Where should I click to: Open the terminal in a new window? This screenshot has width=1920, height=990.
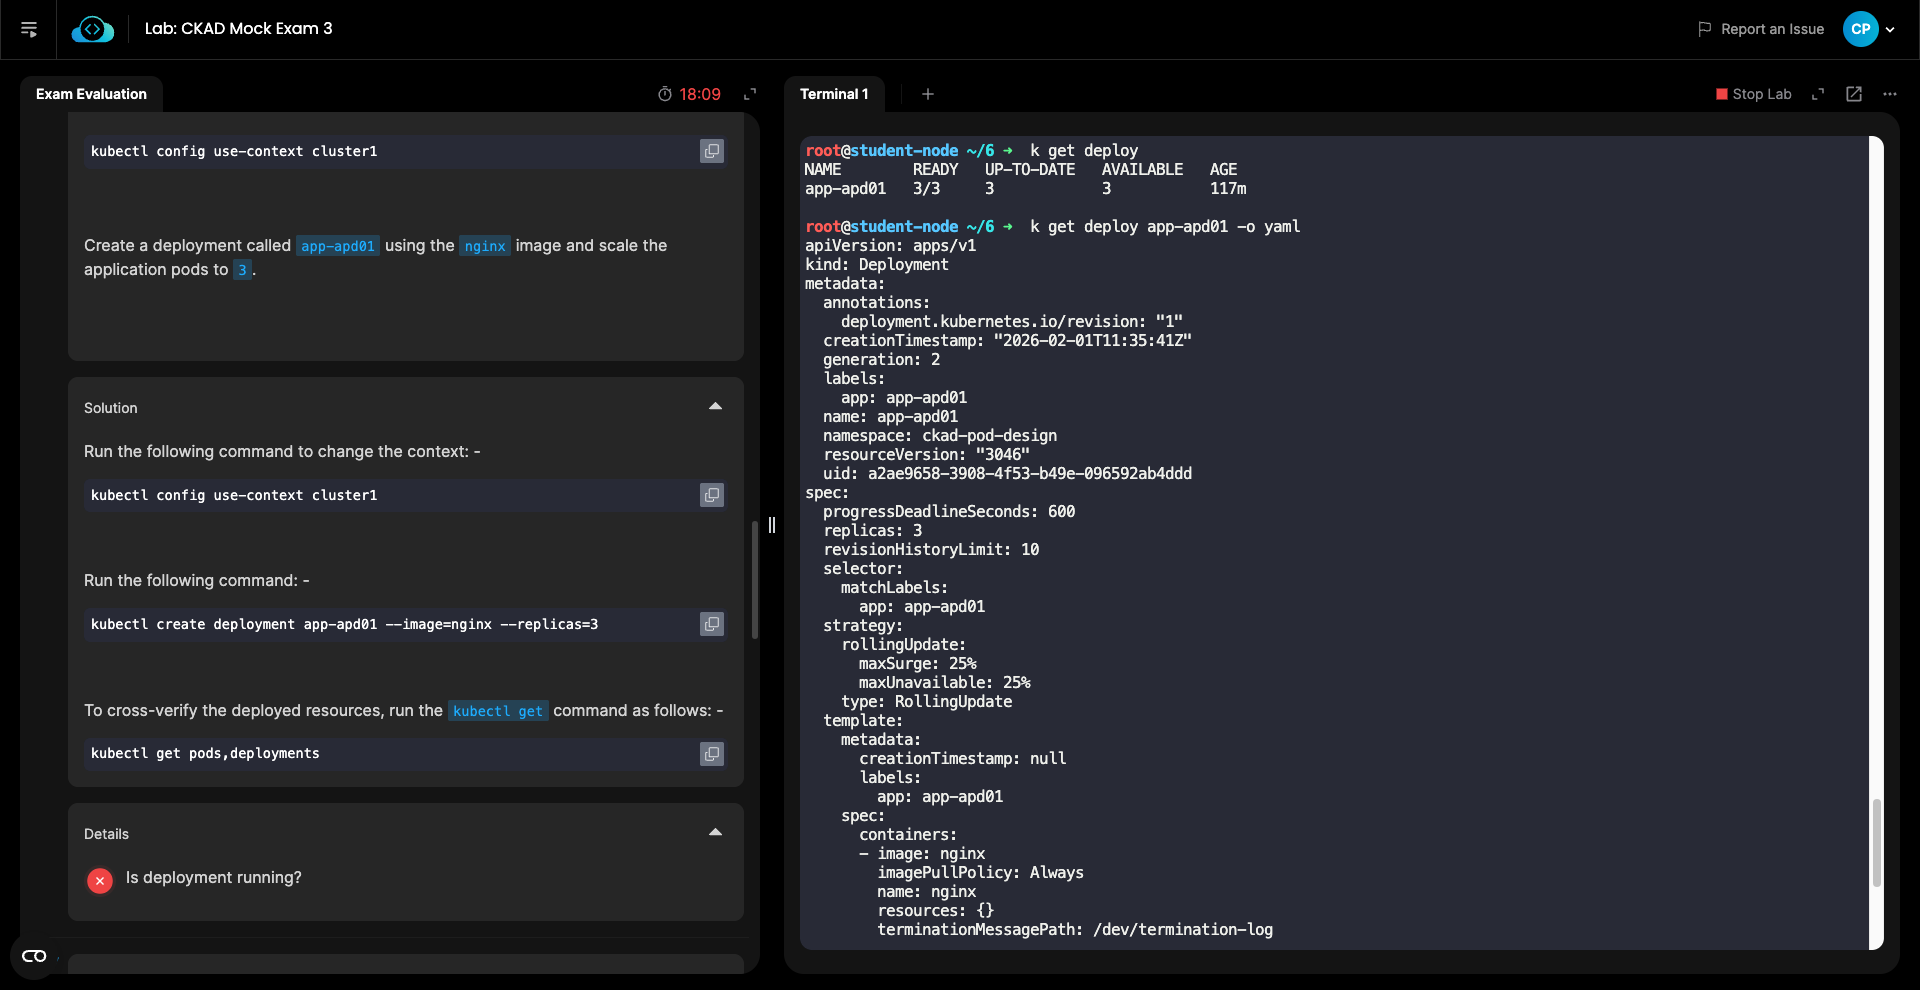(1853, 94)
